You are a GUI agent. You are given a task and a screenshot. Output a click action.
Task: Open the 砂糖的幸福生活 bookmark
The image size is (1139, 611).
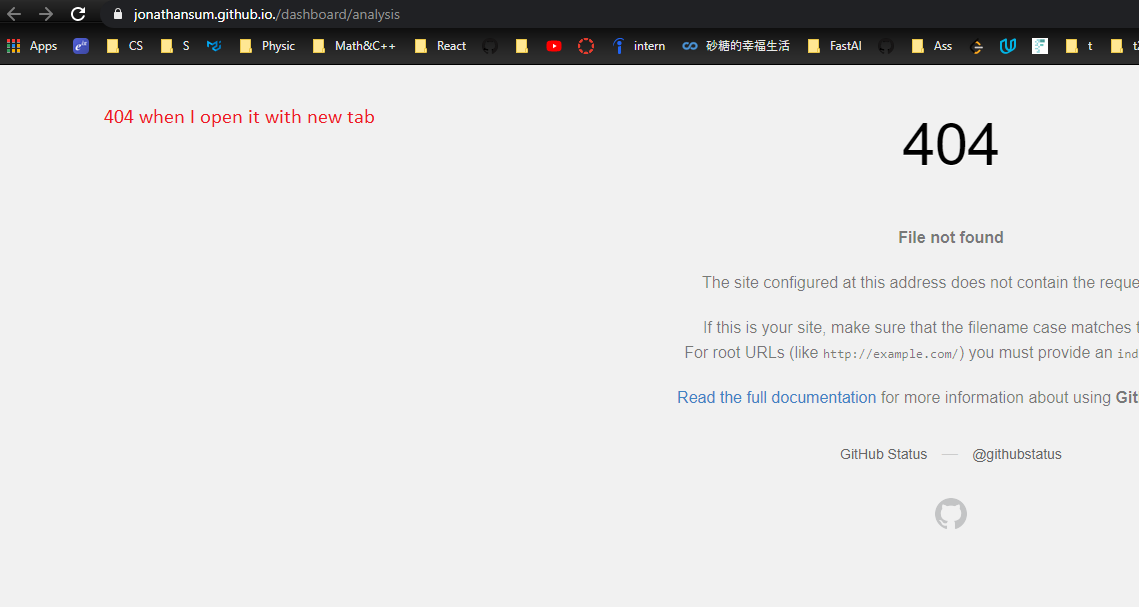coord(736,46)
